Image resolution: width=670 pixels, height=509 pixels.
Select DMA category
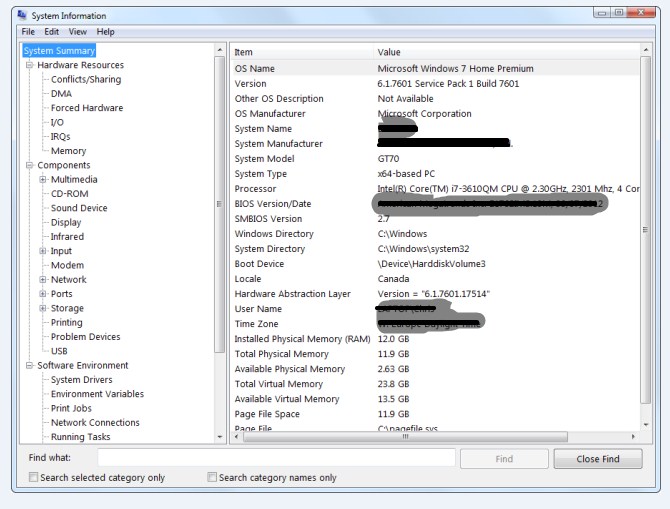click(x=61, y=94)
